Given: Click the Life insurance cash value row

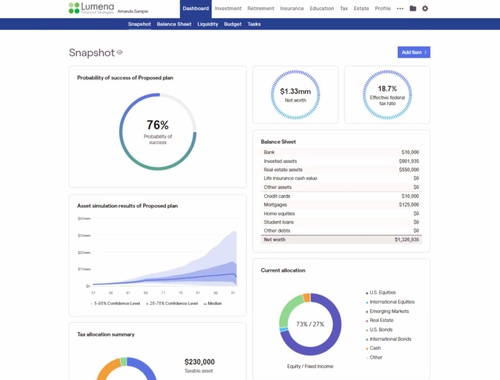Looking at the screenshot, I should point(341,178).
